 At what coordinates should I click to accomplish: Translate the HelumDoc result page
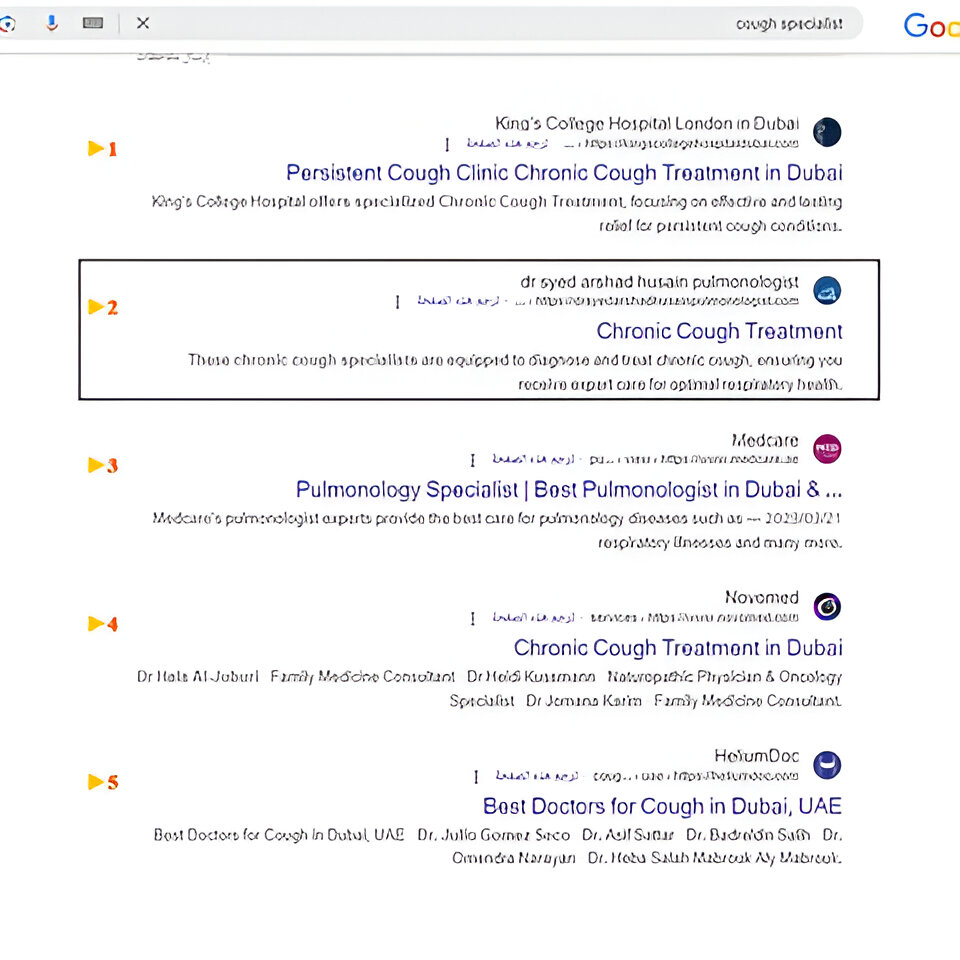click(536, 776)
